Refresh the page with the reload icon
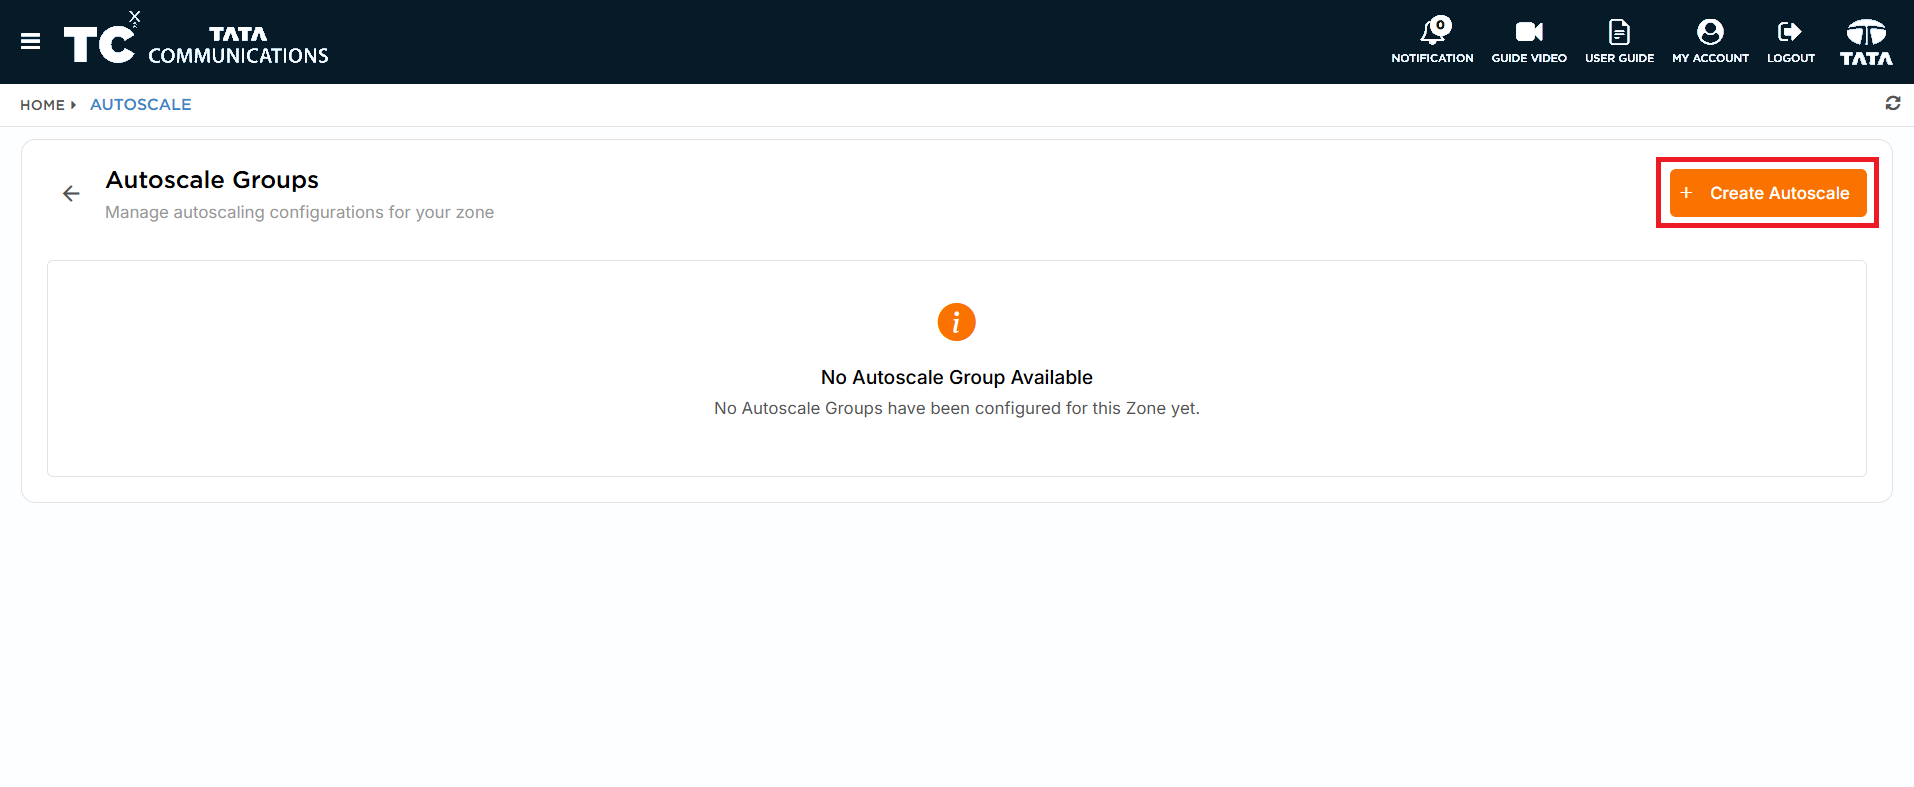Image resolution: width=1914 pixels, height=787 pixels. 1893,103
